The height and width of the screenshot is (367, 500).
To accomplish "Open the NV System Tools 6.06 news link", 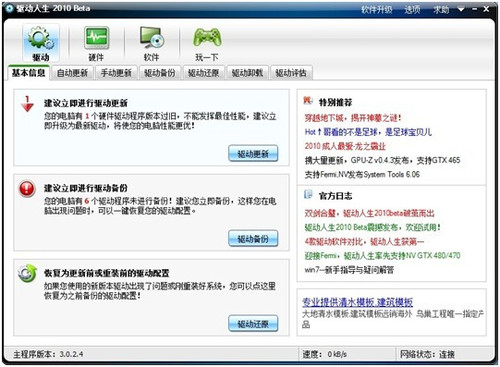I will (362, 174).
